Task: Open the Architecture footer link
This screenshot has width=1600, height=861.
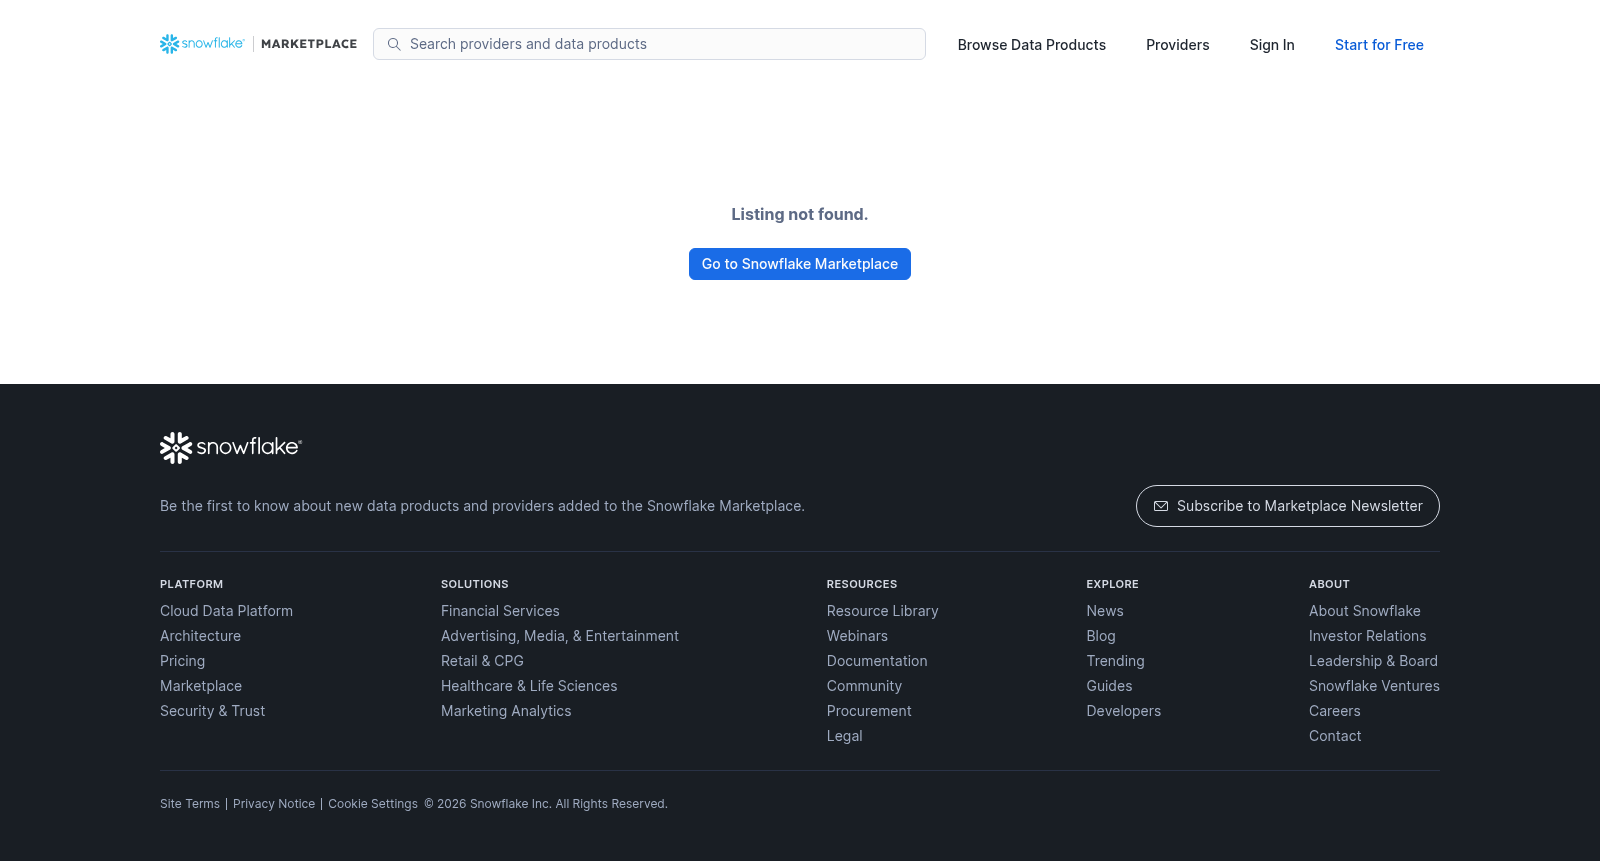Action: 200,636
